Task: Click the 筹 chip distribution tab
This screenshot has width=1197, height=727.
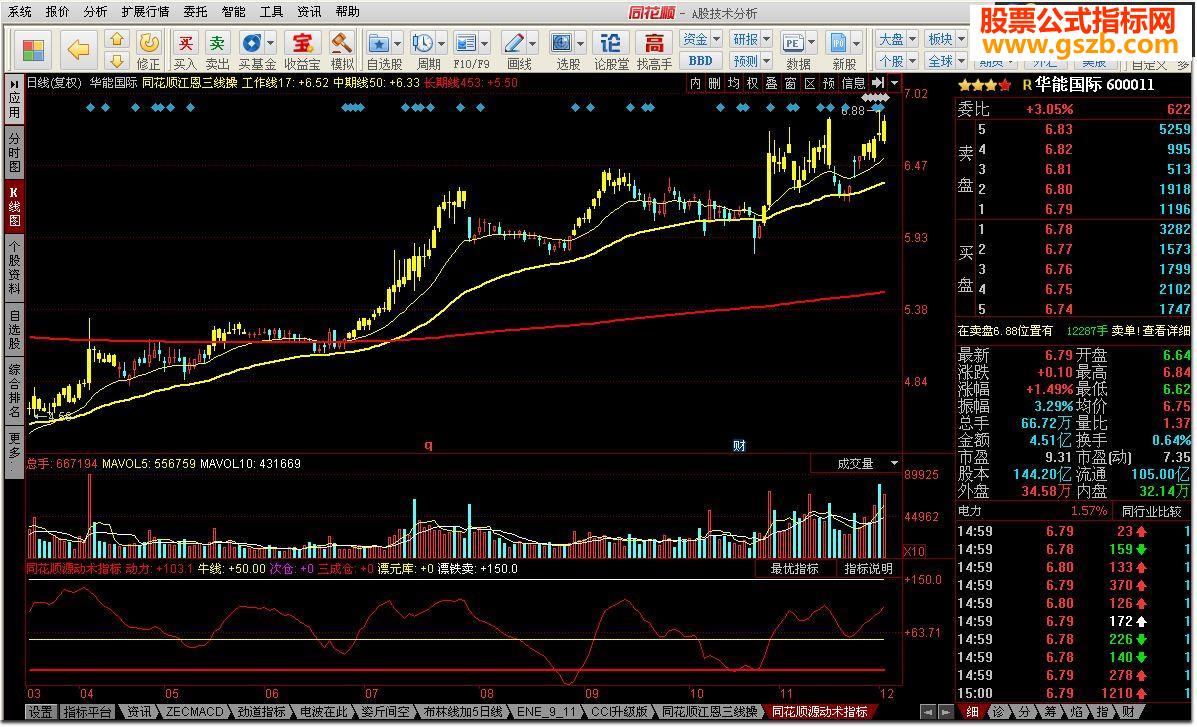Action: tap(1050, 712)
